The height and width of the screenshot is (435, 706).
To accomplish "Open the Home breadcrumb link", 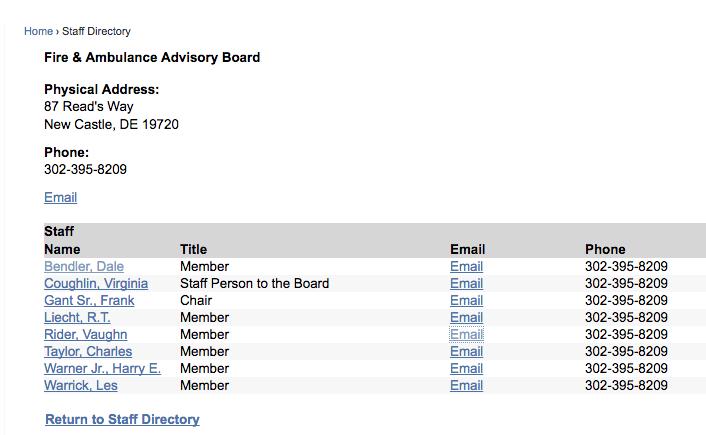I will click(38, 31).
